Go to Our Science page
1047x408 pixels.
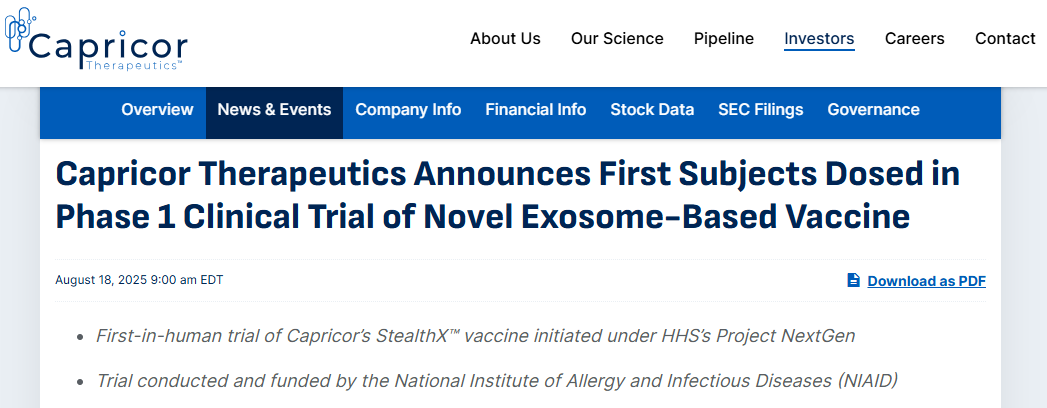pos(617,38)
